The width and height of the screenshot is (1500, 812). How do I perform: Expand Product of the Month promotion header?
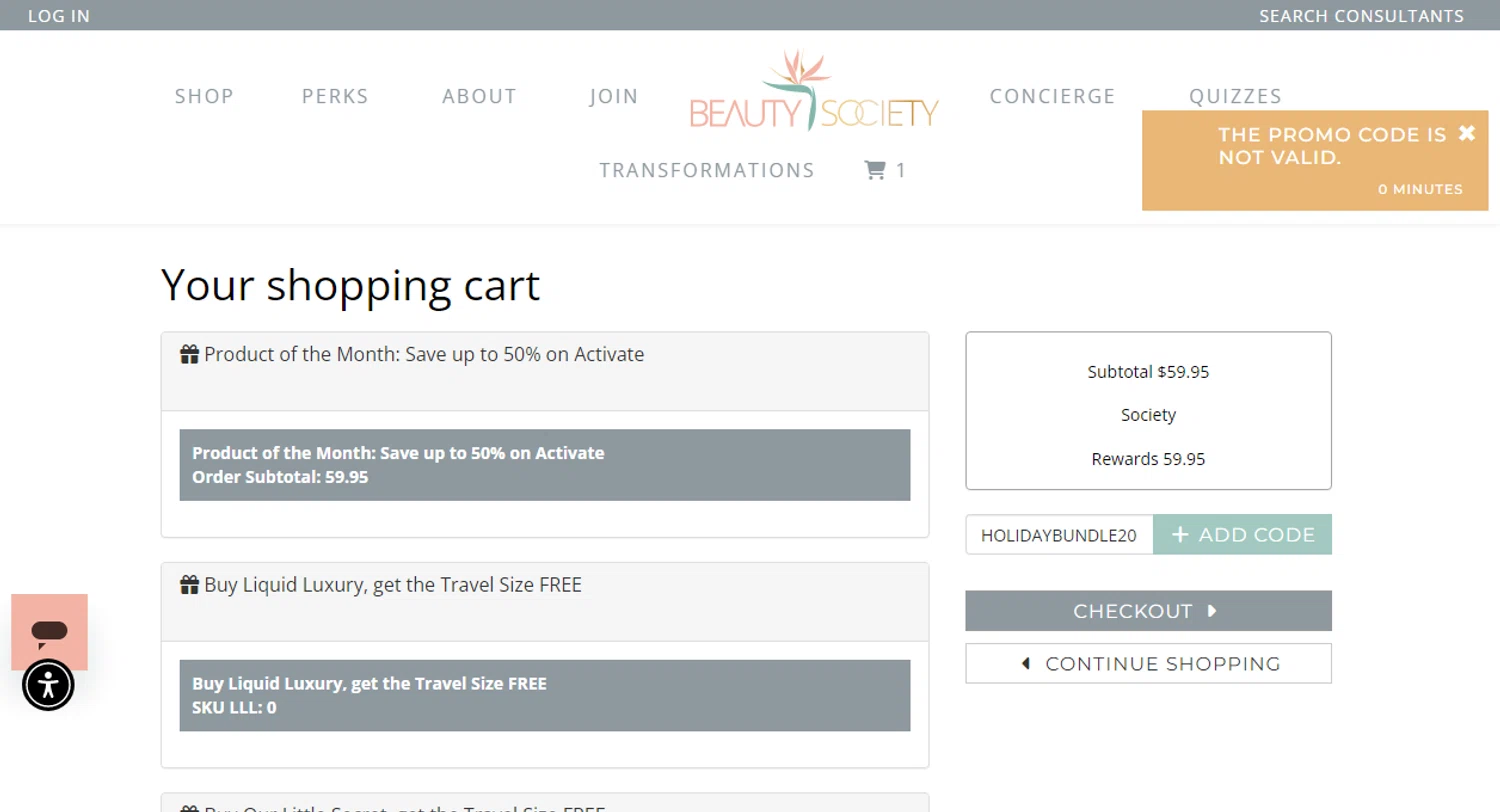[x=545, y=371]
